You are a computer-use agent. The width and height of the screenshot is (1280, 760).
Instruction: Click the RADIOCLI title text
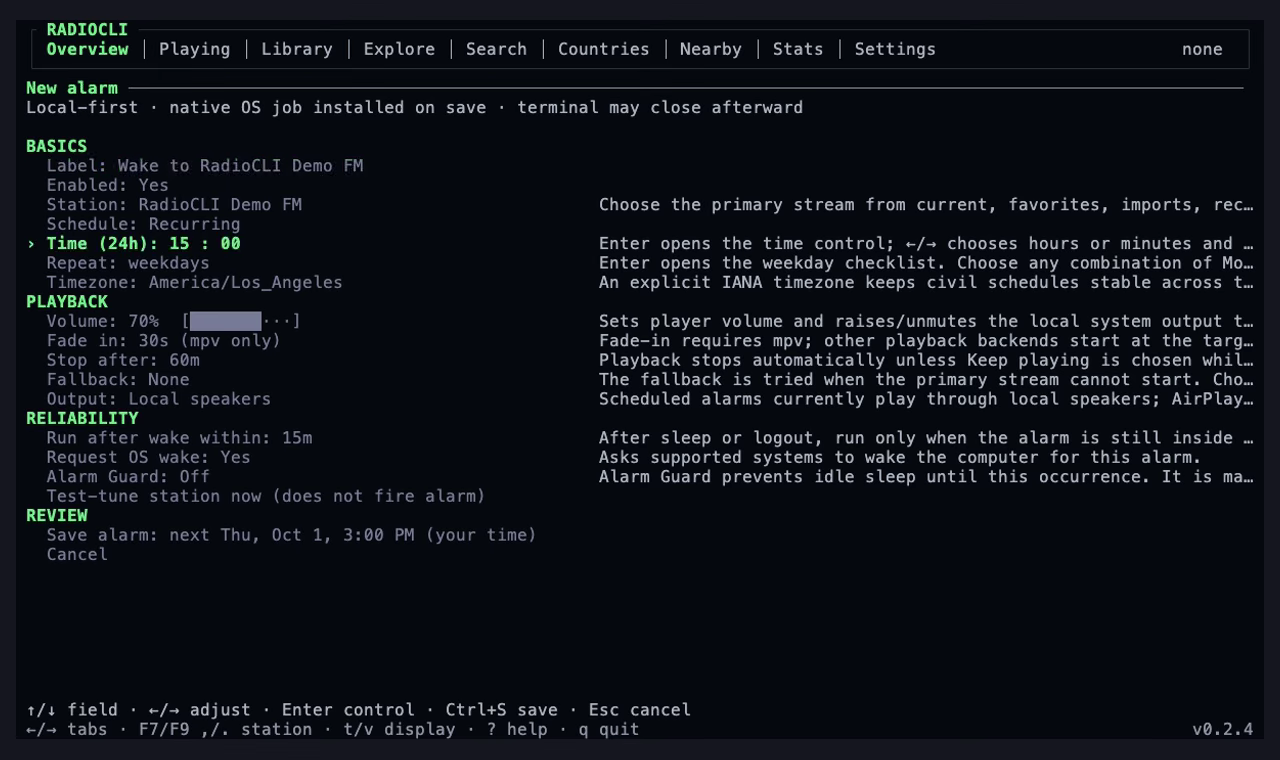tap(87, 30)
